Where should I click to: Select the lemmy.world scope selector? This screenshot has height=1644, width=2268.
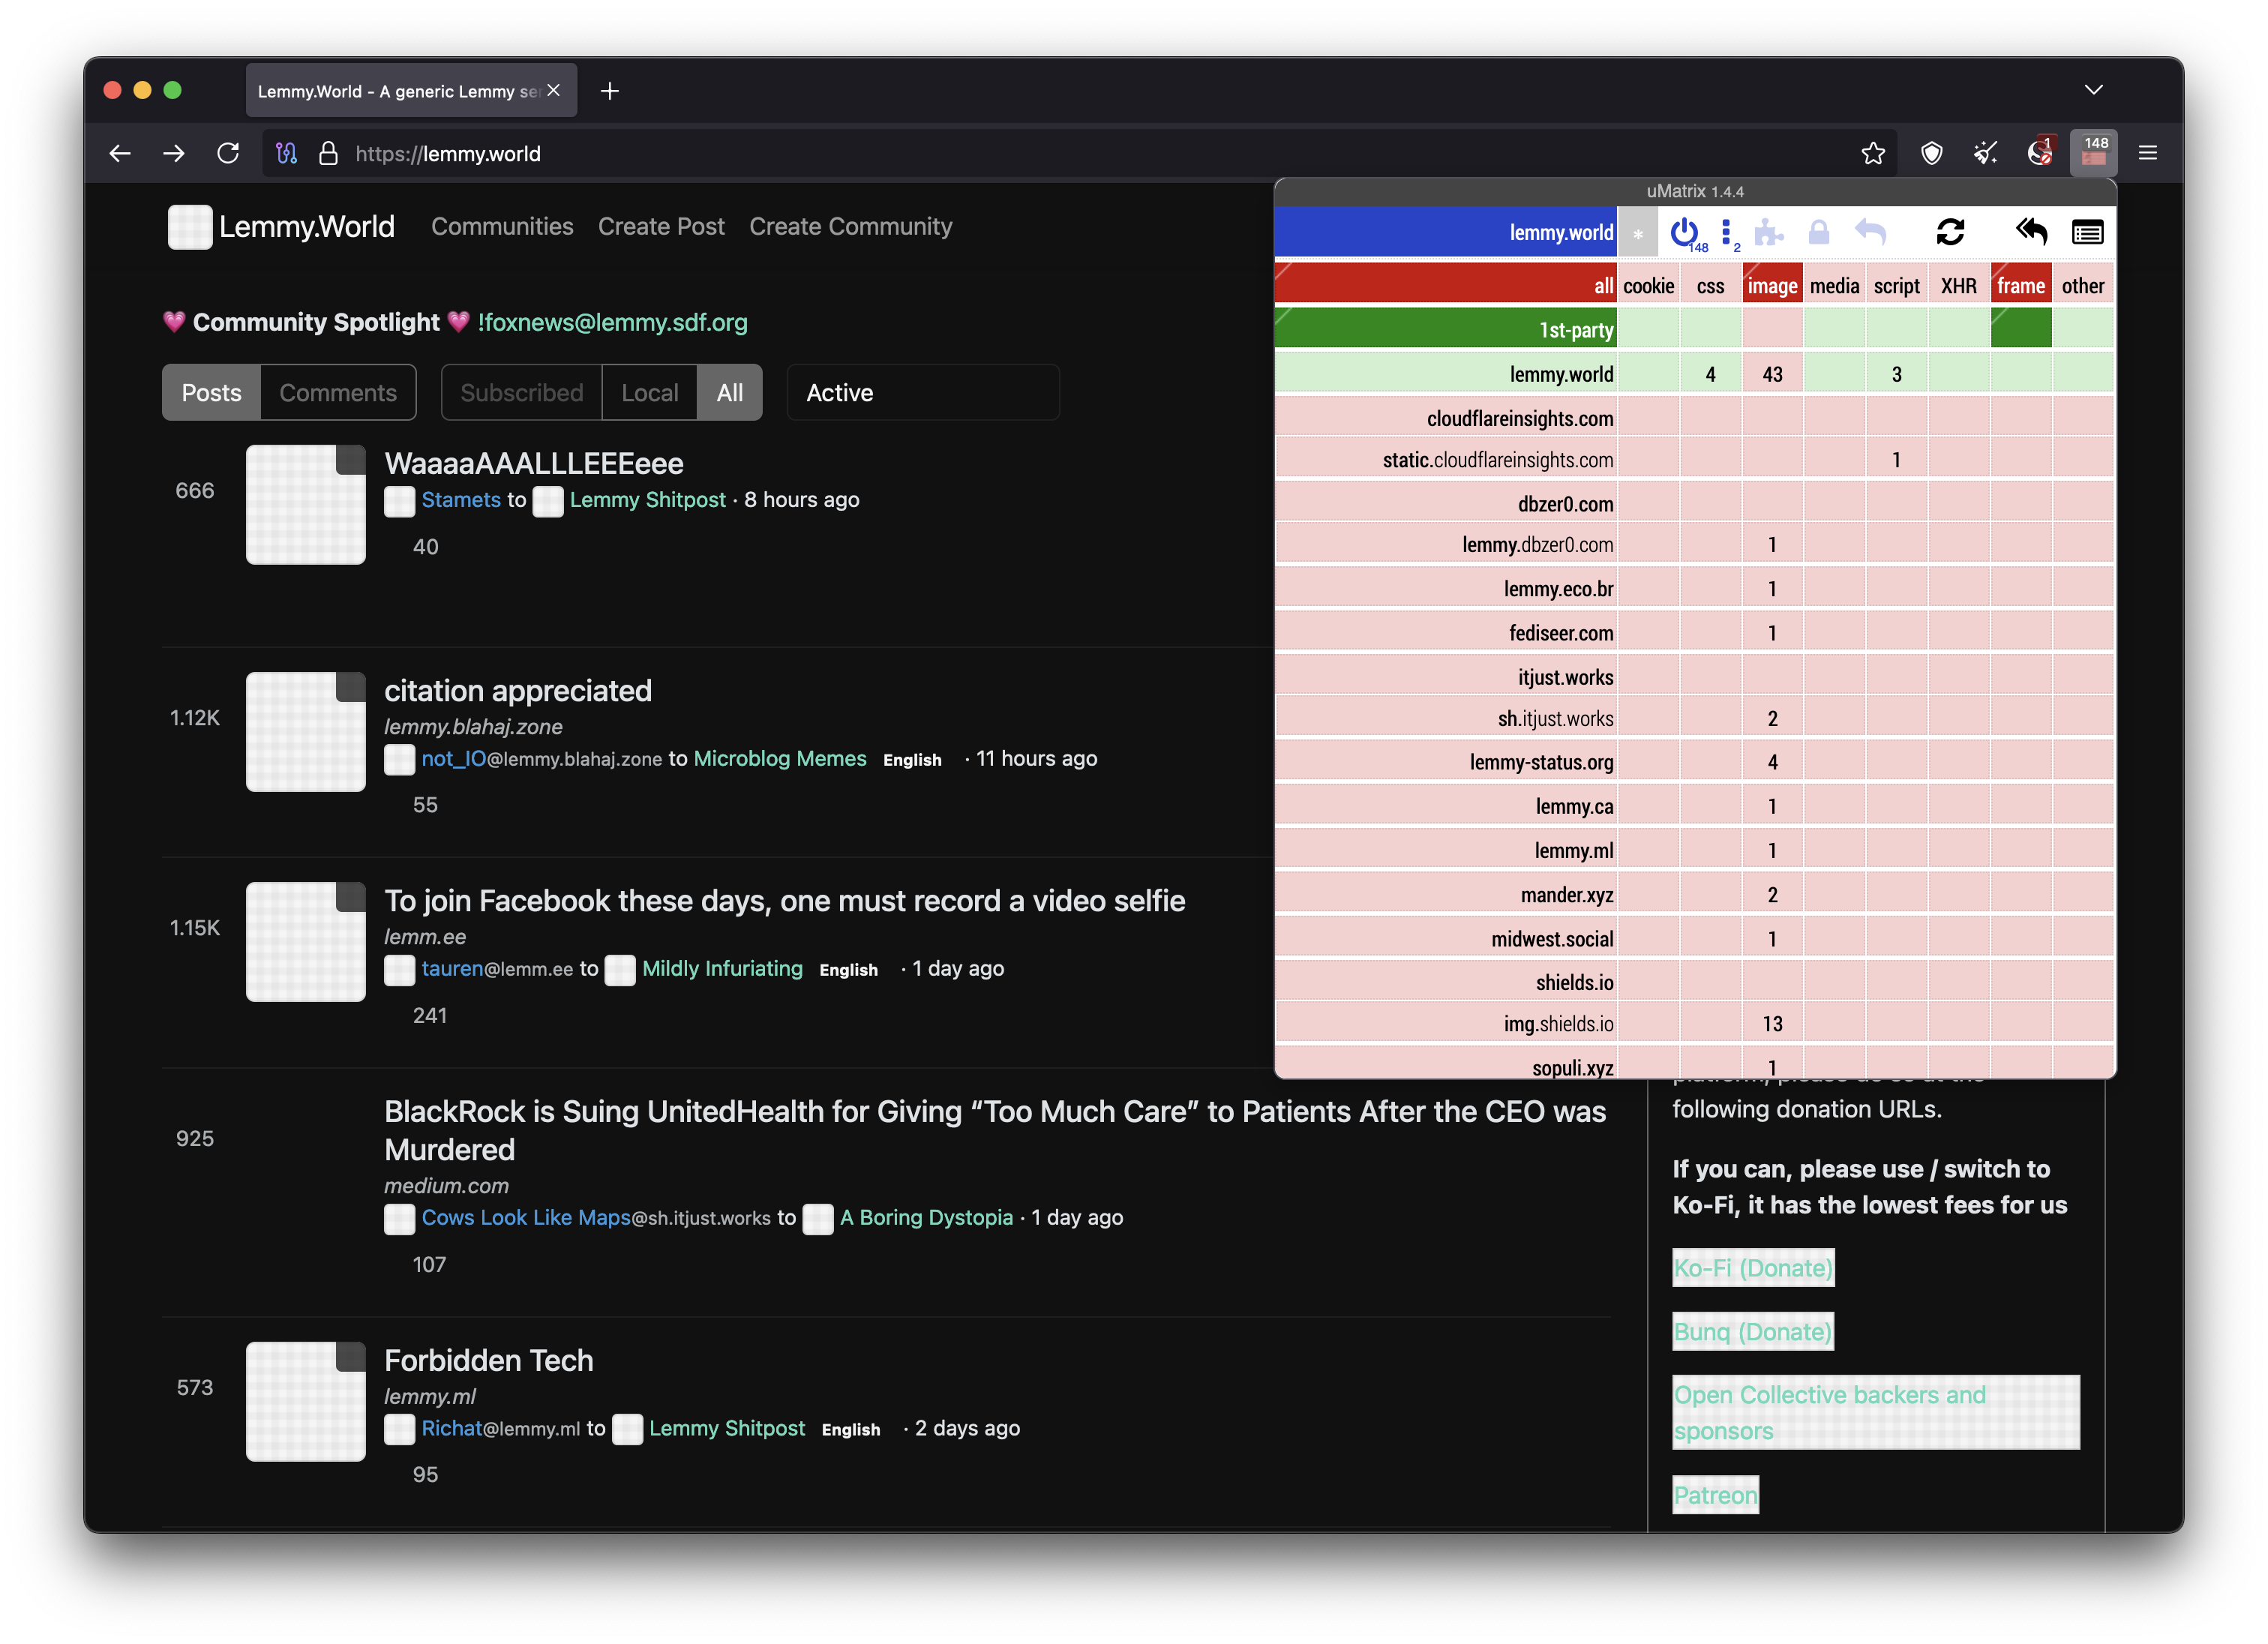[1446, 233]
